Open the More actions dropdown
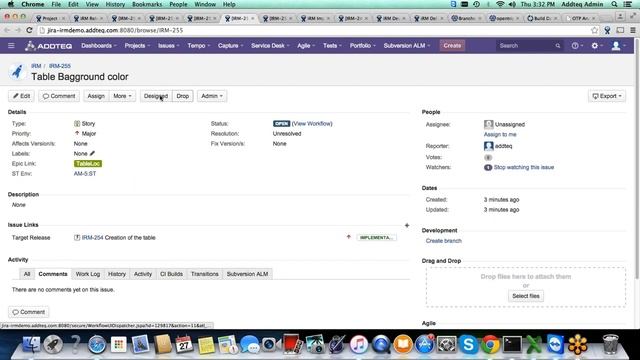The image size is (640, 360). [x=122, y=96]
